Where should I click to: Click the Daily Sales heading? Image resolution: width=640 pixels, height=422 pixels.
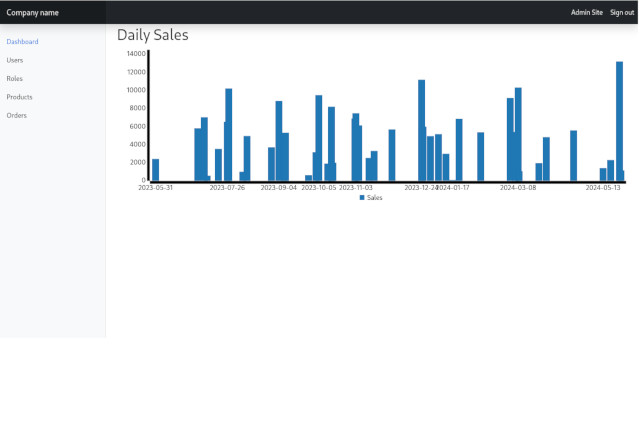152,35
